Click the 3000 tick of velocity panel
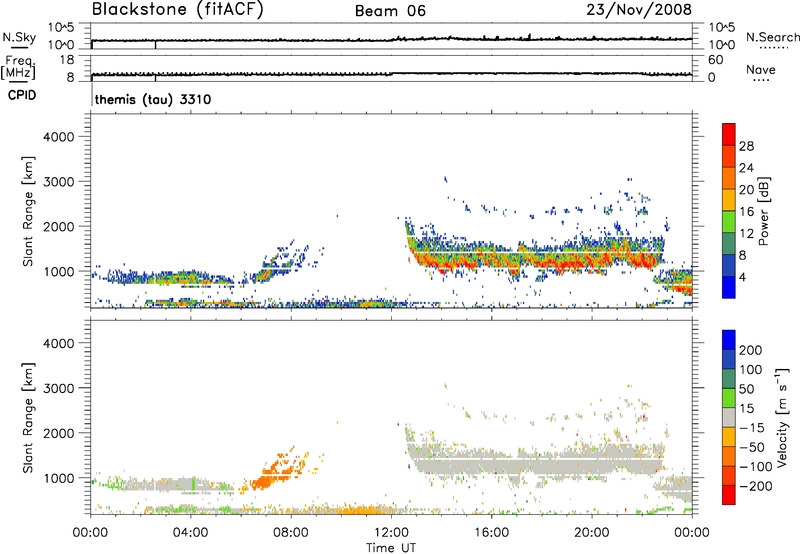The width and height of the screenshot is (800, 554). [x=58, y=388]
